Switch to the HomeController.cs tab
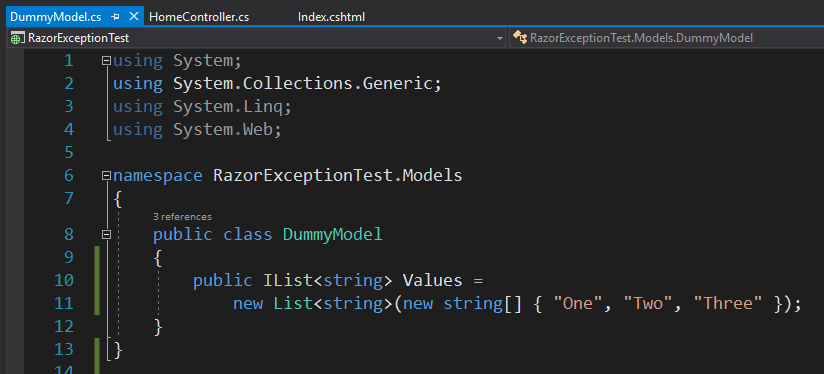 (x=199, y=17)
